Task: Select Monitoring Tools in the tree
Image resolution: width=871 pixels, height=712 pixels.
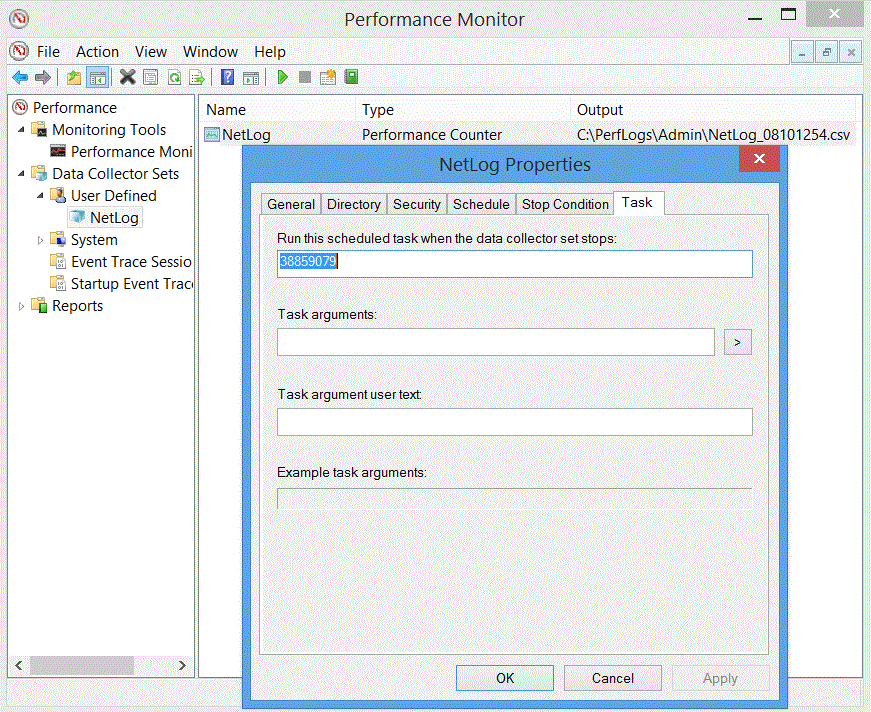Action: click(109, 130)
